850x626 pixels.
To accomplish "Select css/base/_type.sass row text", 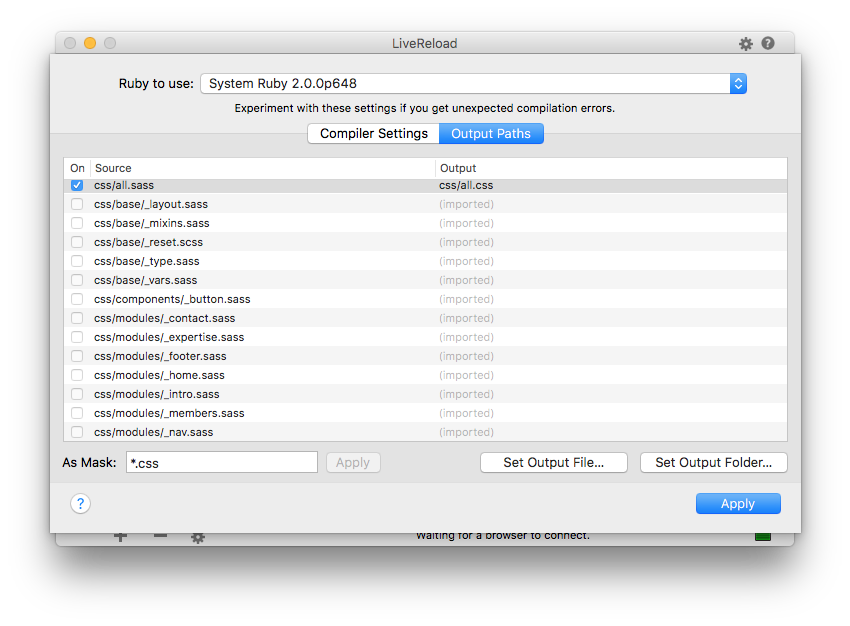I will click(146, 261).
